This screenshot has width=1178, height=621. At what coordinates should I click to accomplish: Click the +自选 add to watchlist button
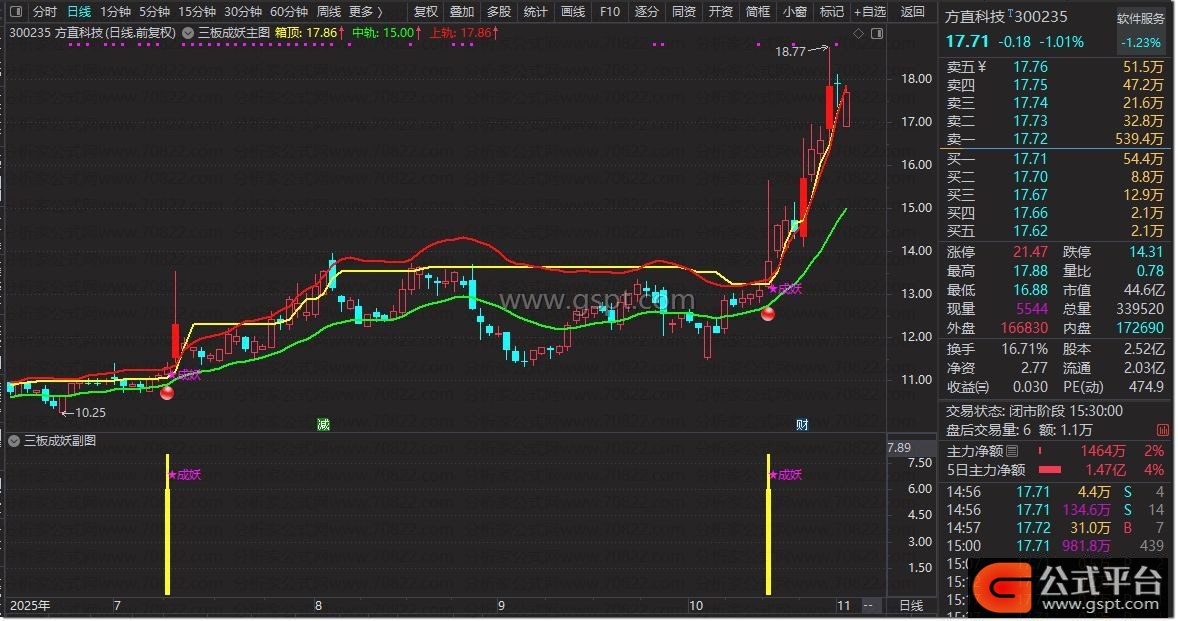(x=869, y=12)
